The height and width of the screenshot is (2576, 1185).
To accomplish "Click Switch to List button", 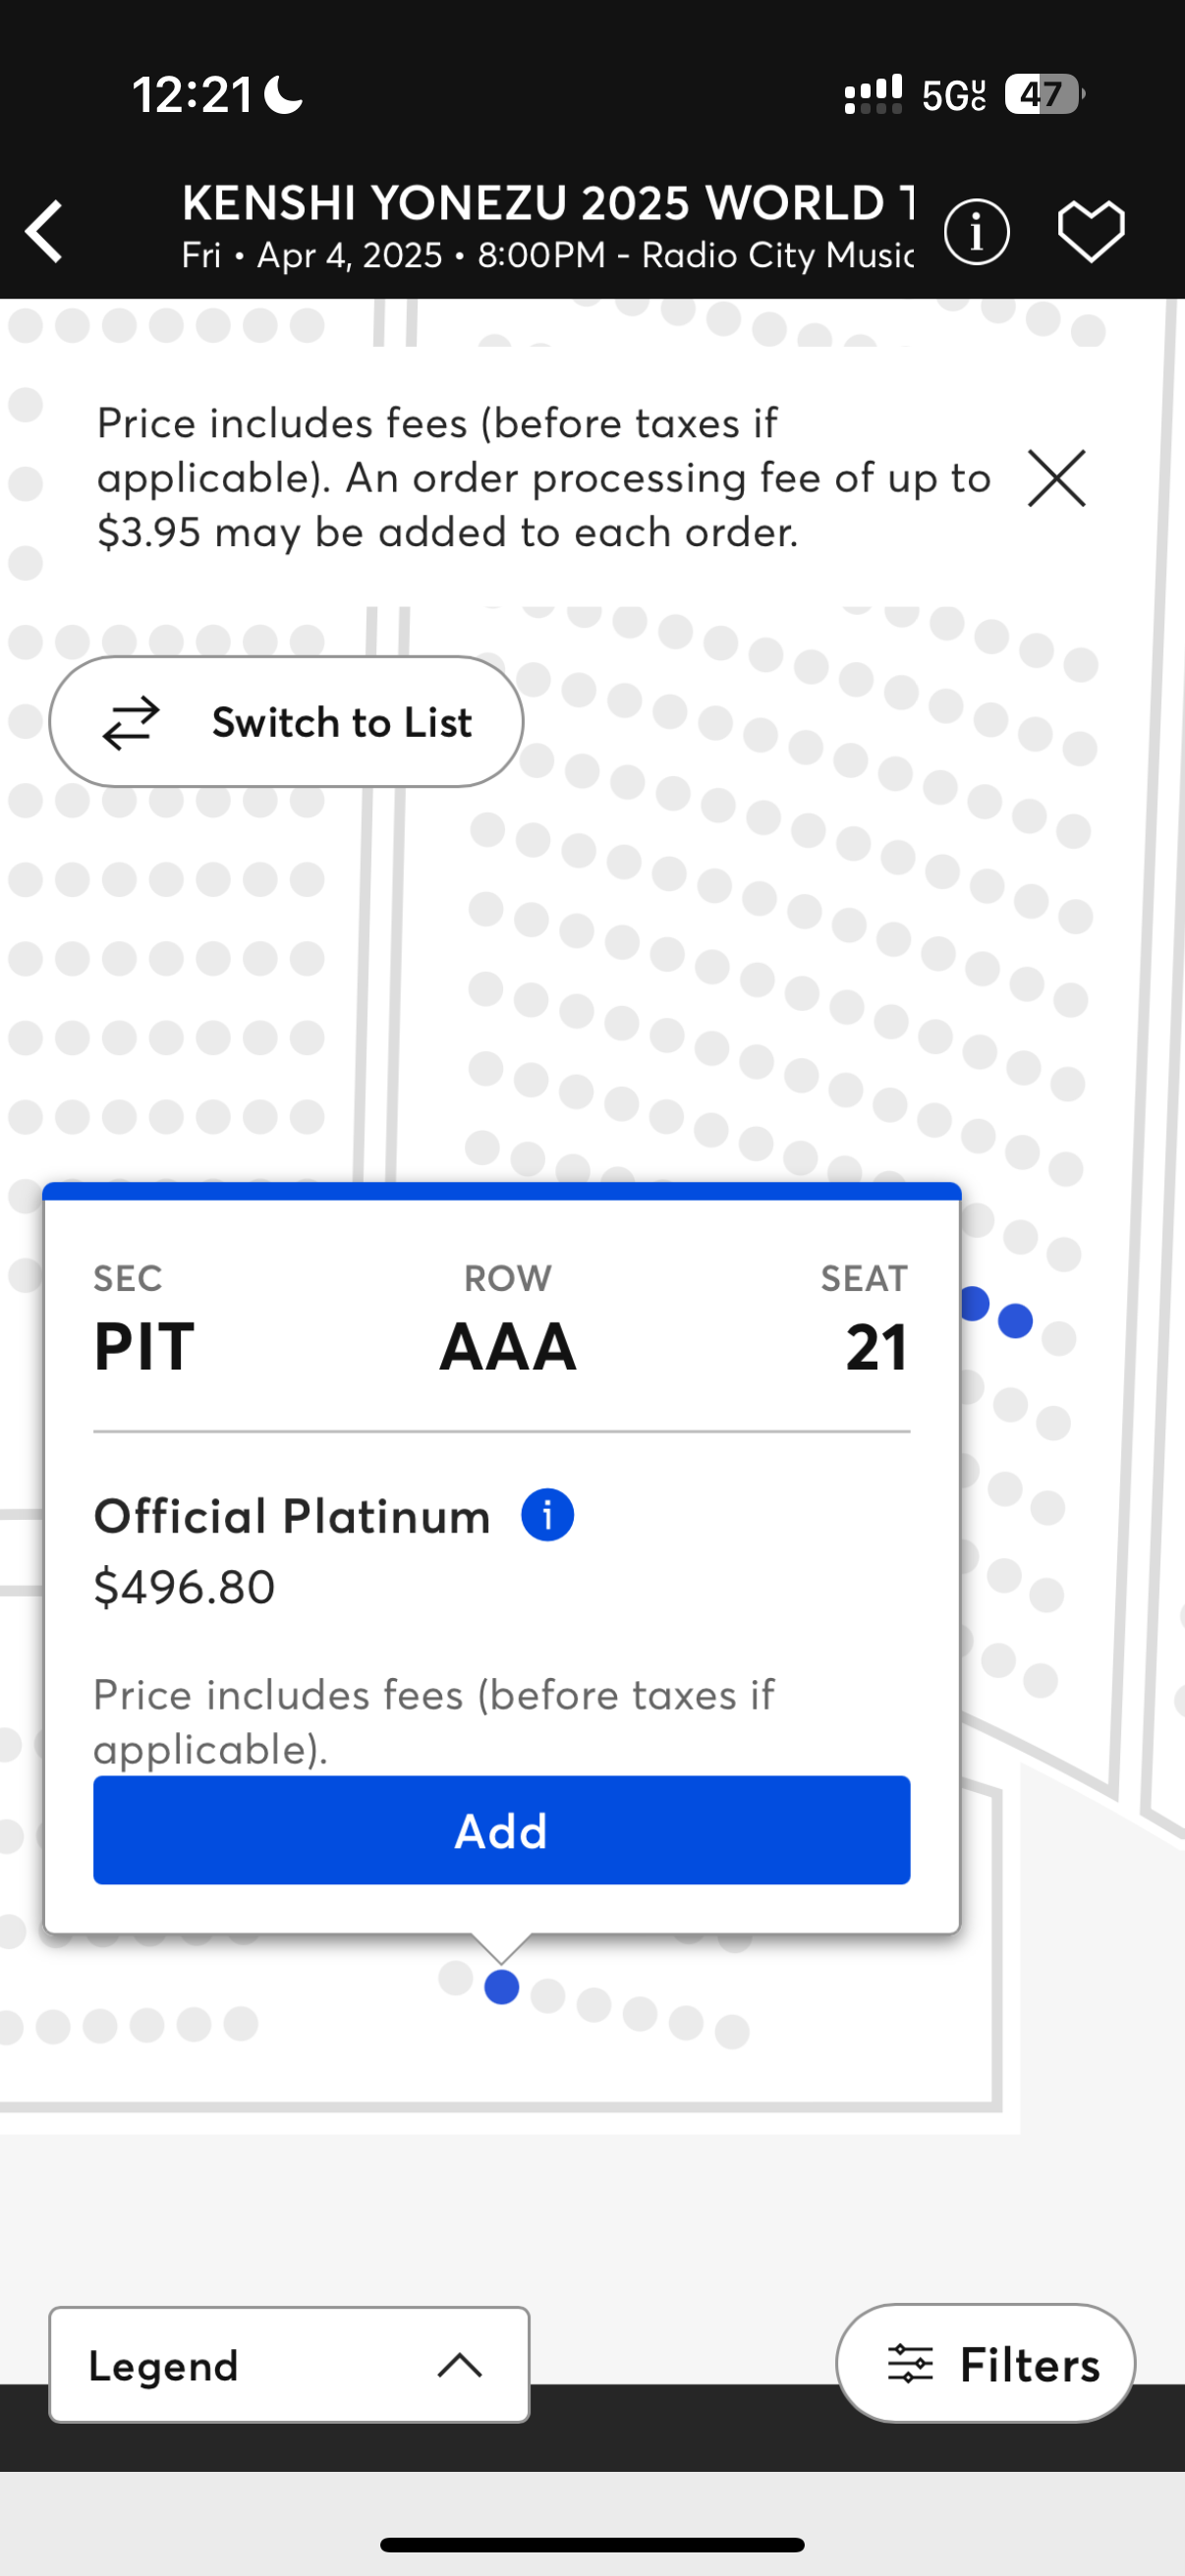I will coord(286,721).
